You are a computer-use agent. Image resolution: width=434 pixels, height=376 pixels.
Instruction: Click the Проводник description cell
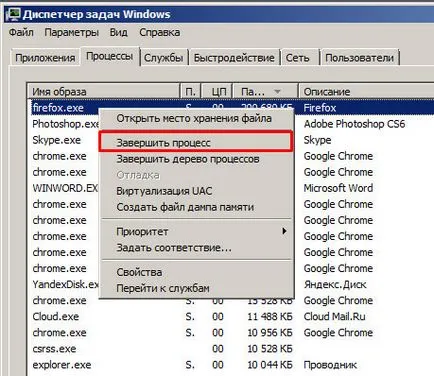coord(330,365)
